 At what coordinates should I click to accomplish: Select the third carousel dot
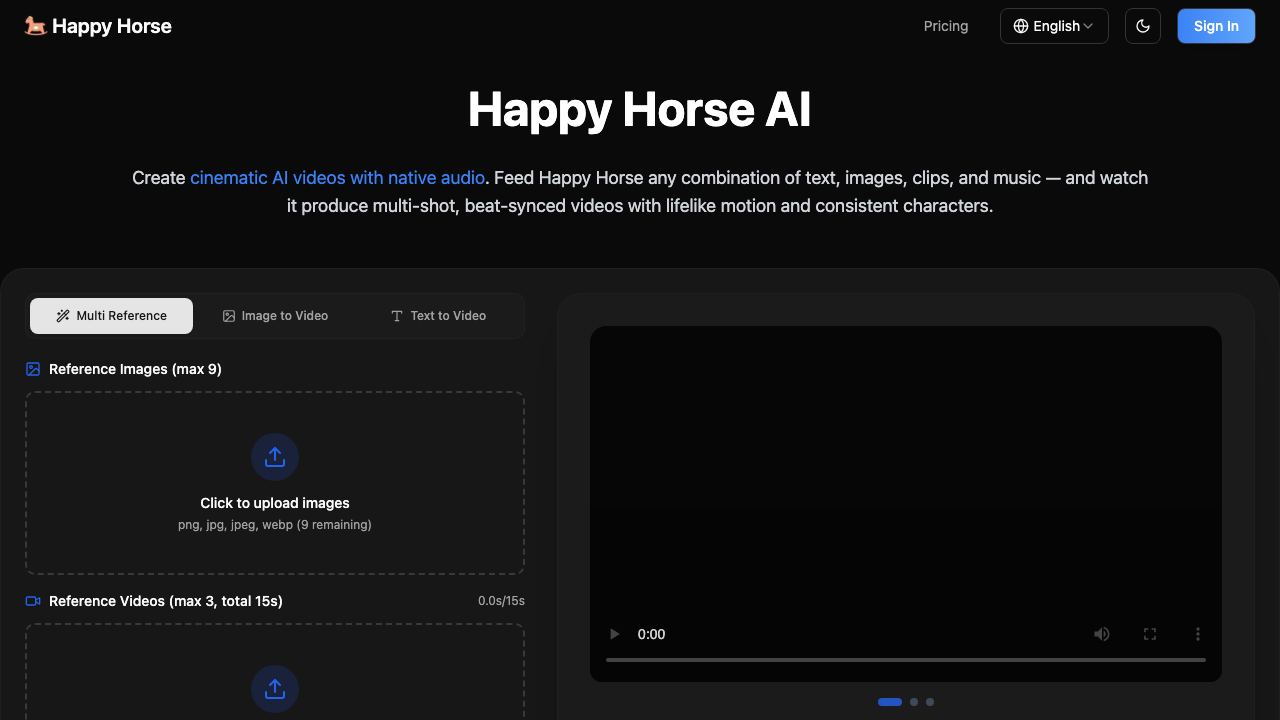pos(930,702)
